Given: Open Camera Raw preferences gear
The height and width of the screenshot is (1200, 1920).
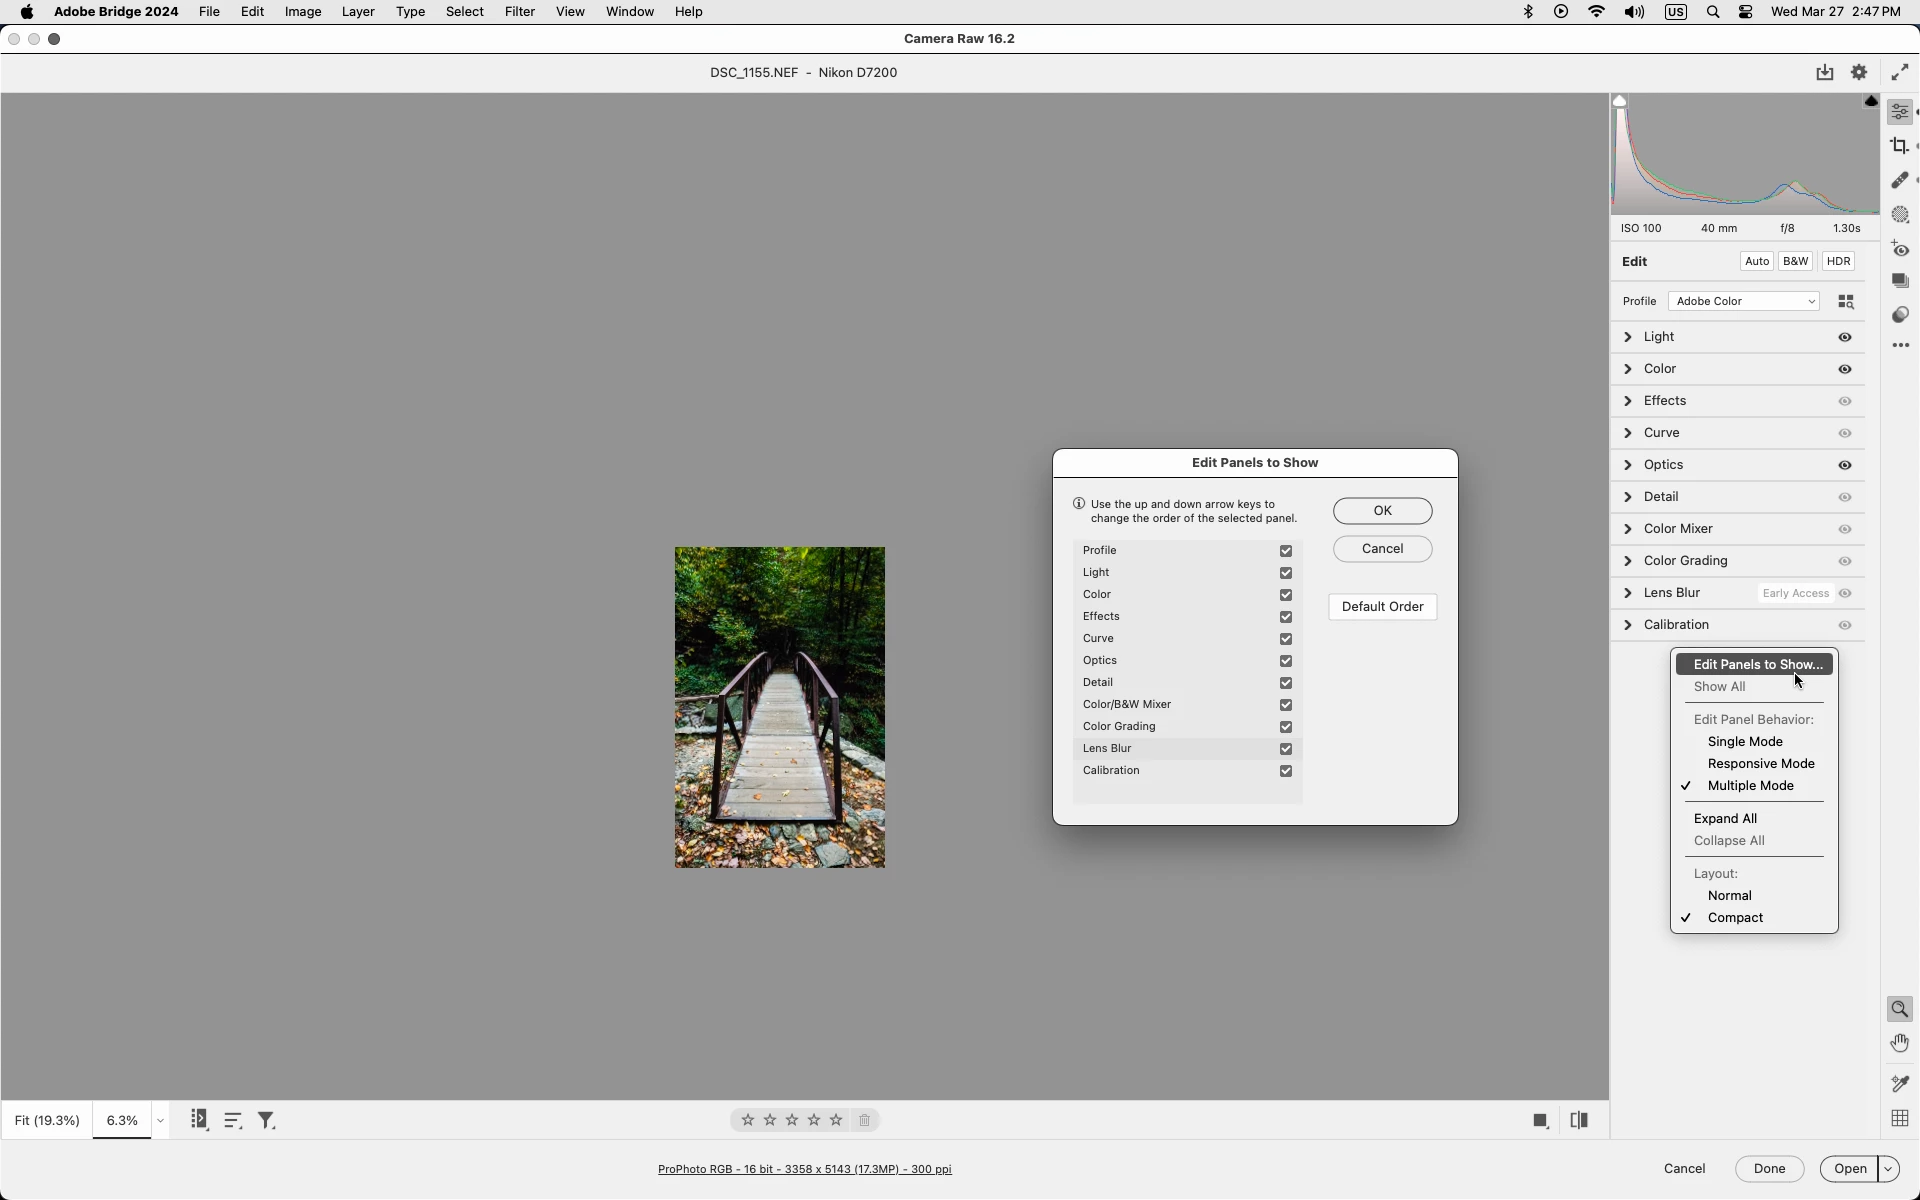Looking at the screenshot, I should coord(1859,72).
